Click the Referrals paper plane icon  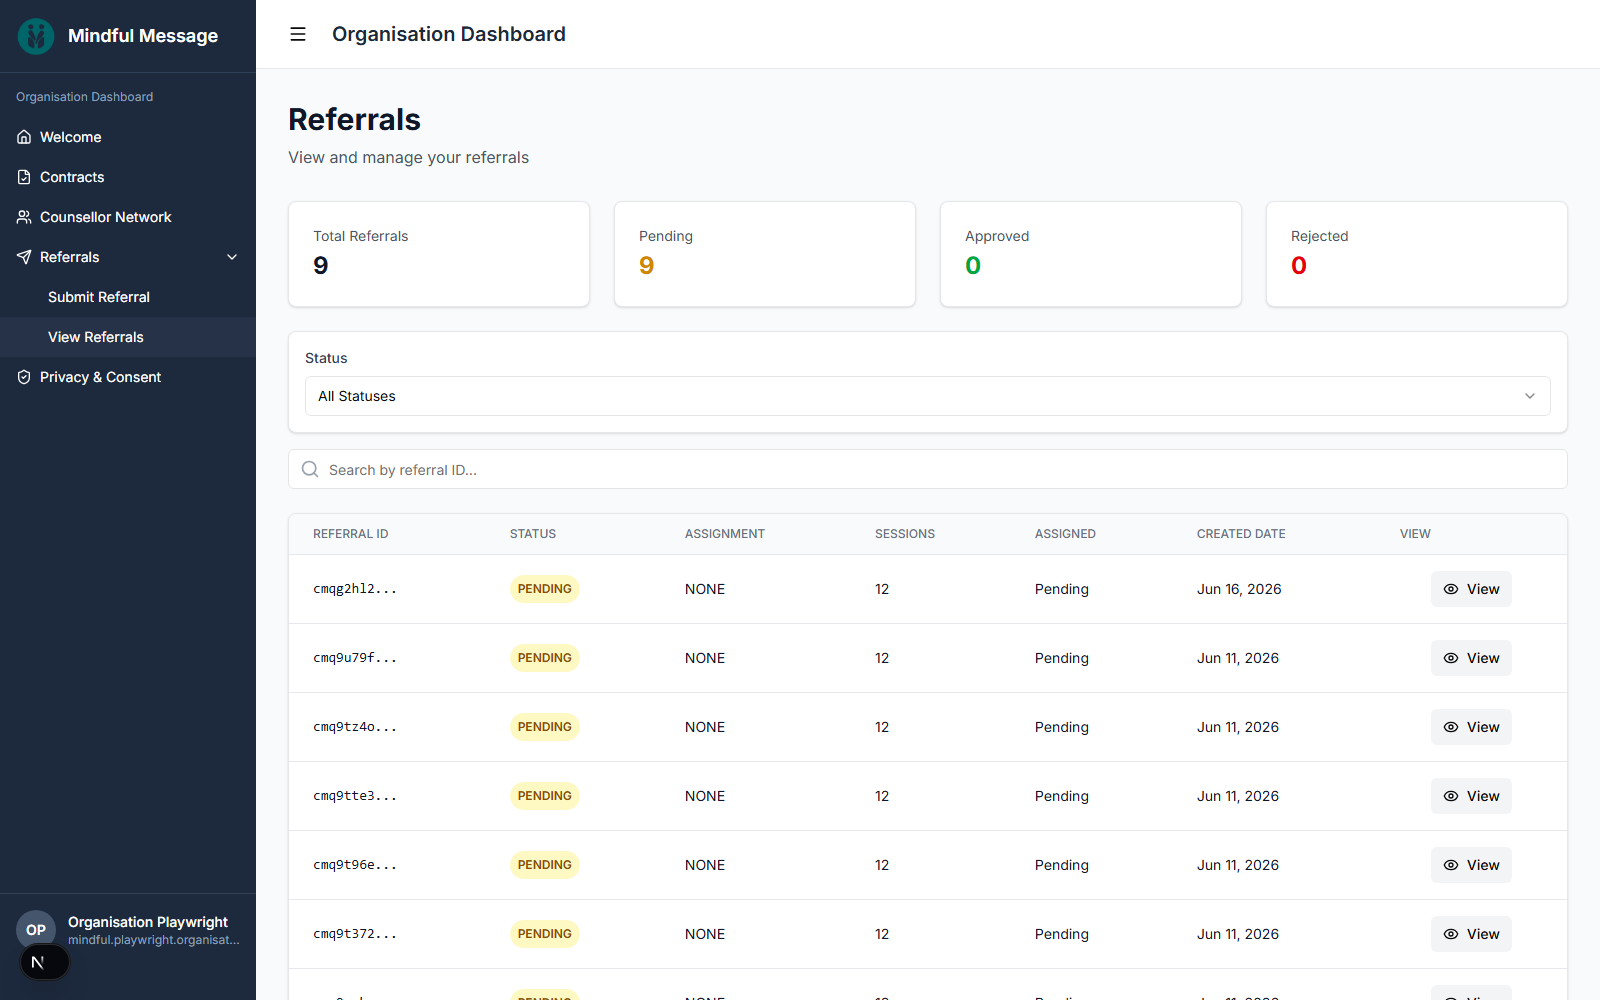24,257
